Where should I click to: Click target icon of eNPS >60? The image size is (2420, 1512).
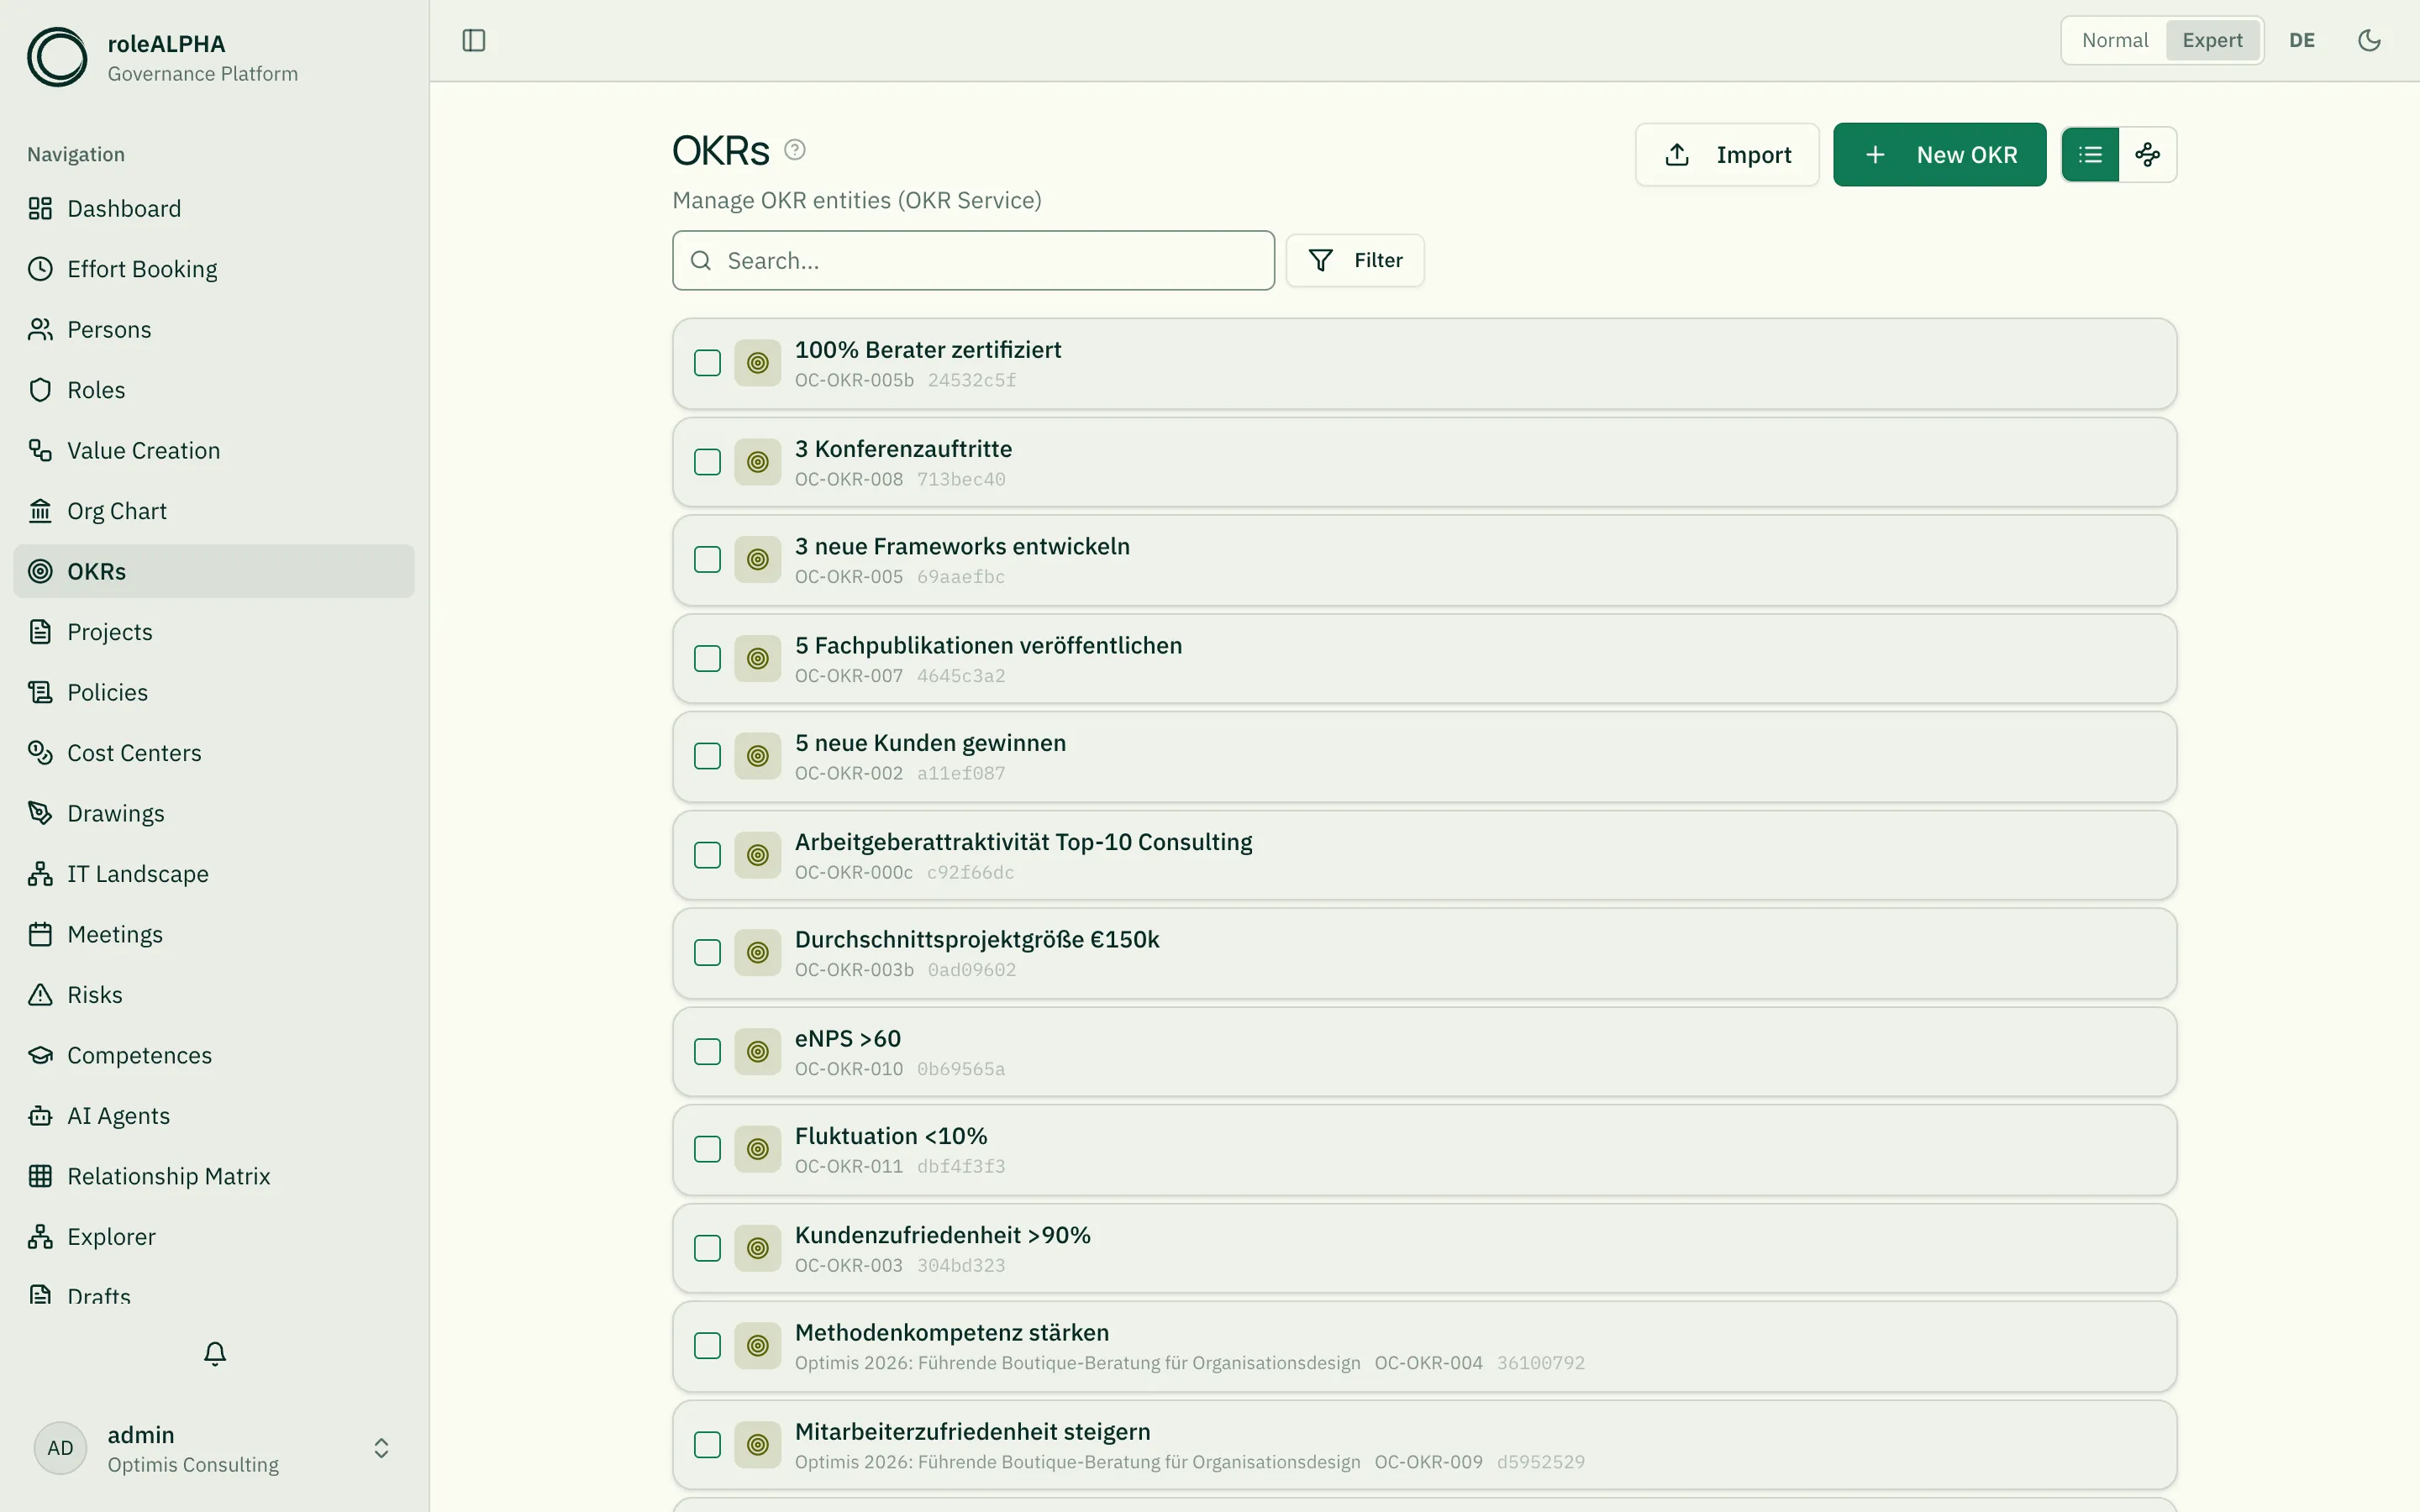758,1052
